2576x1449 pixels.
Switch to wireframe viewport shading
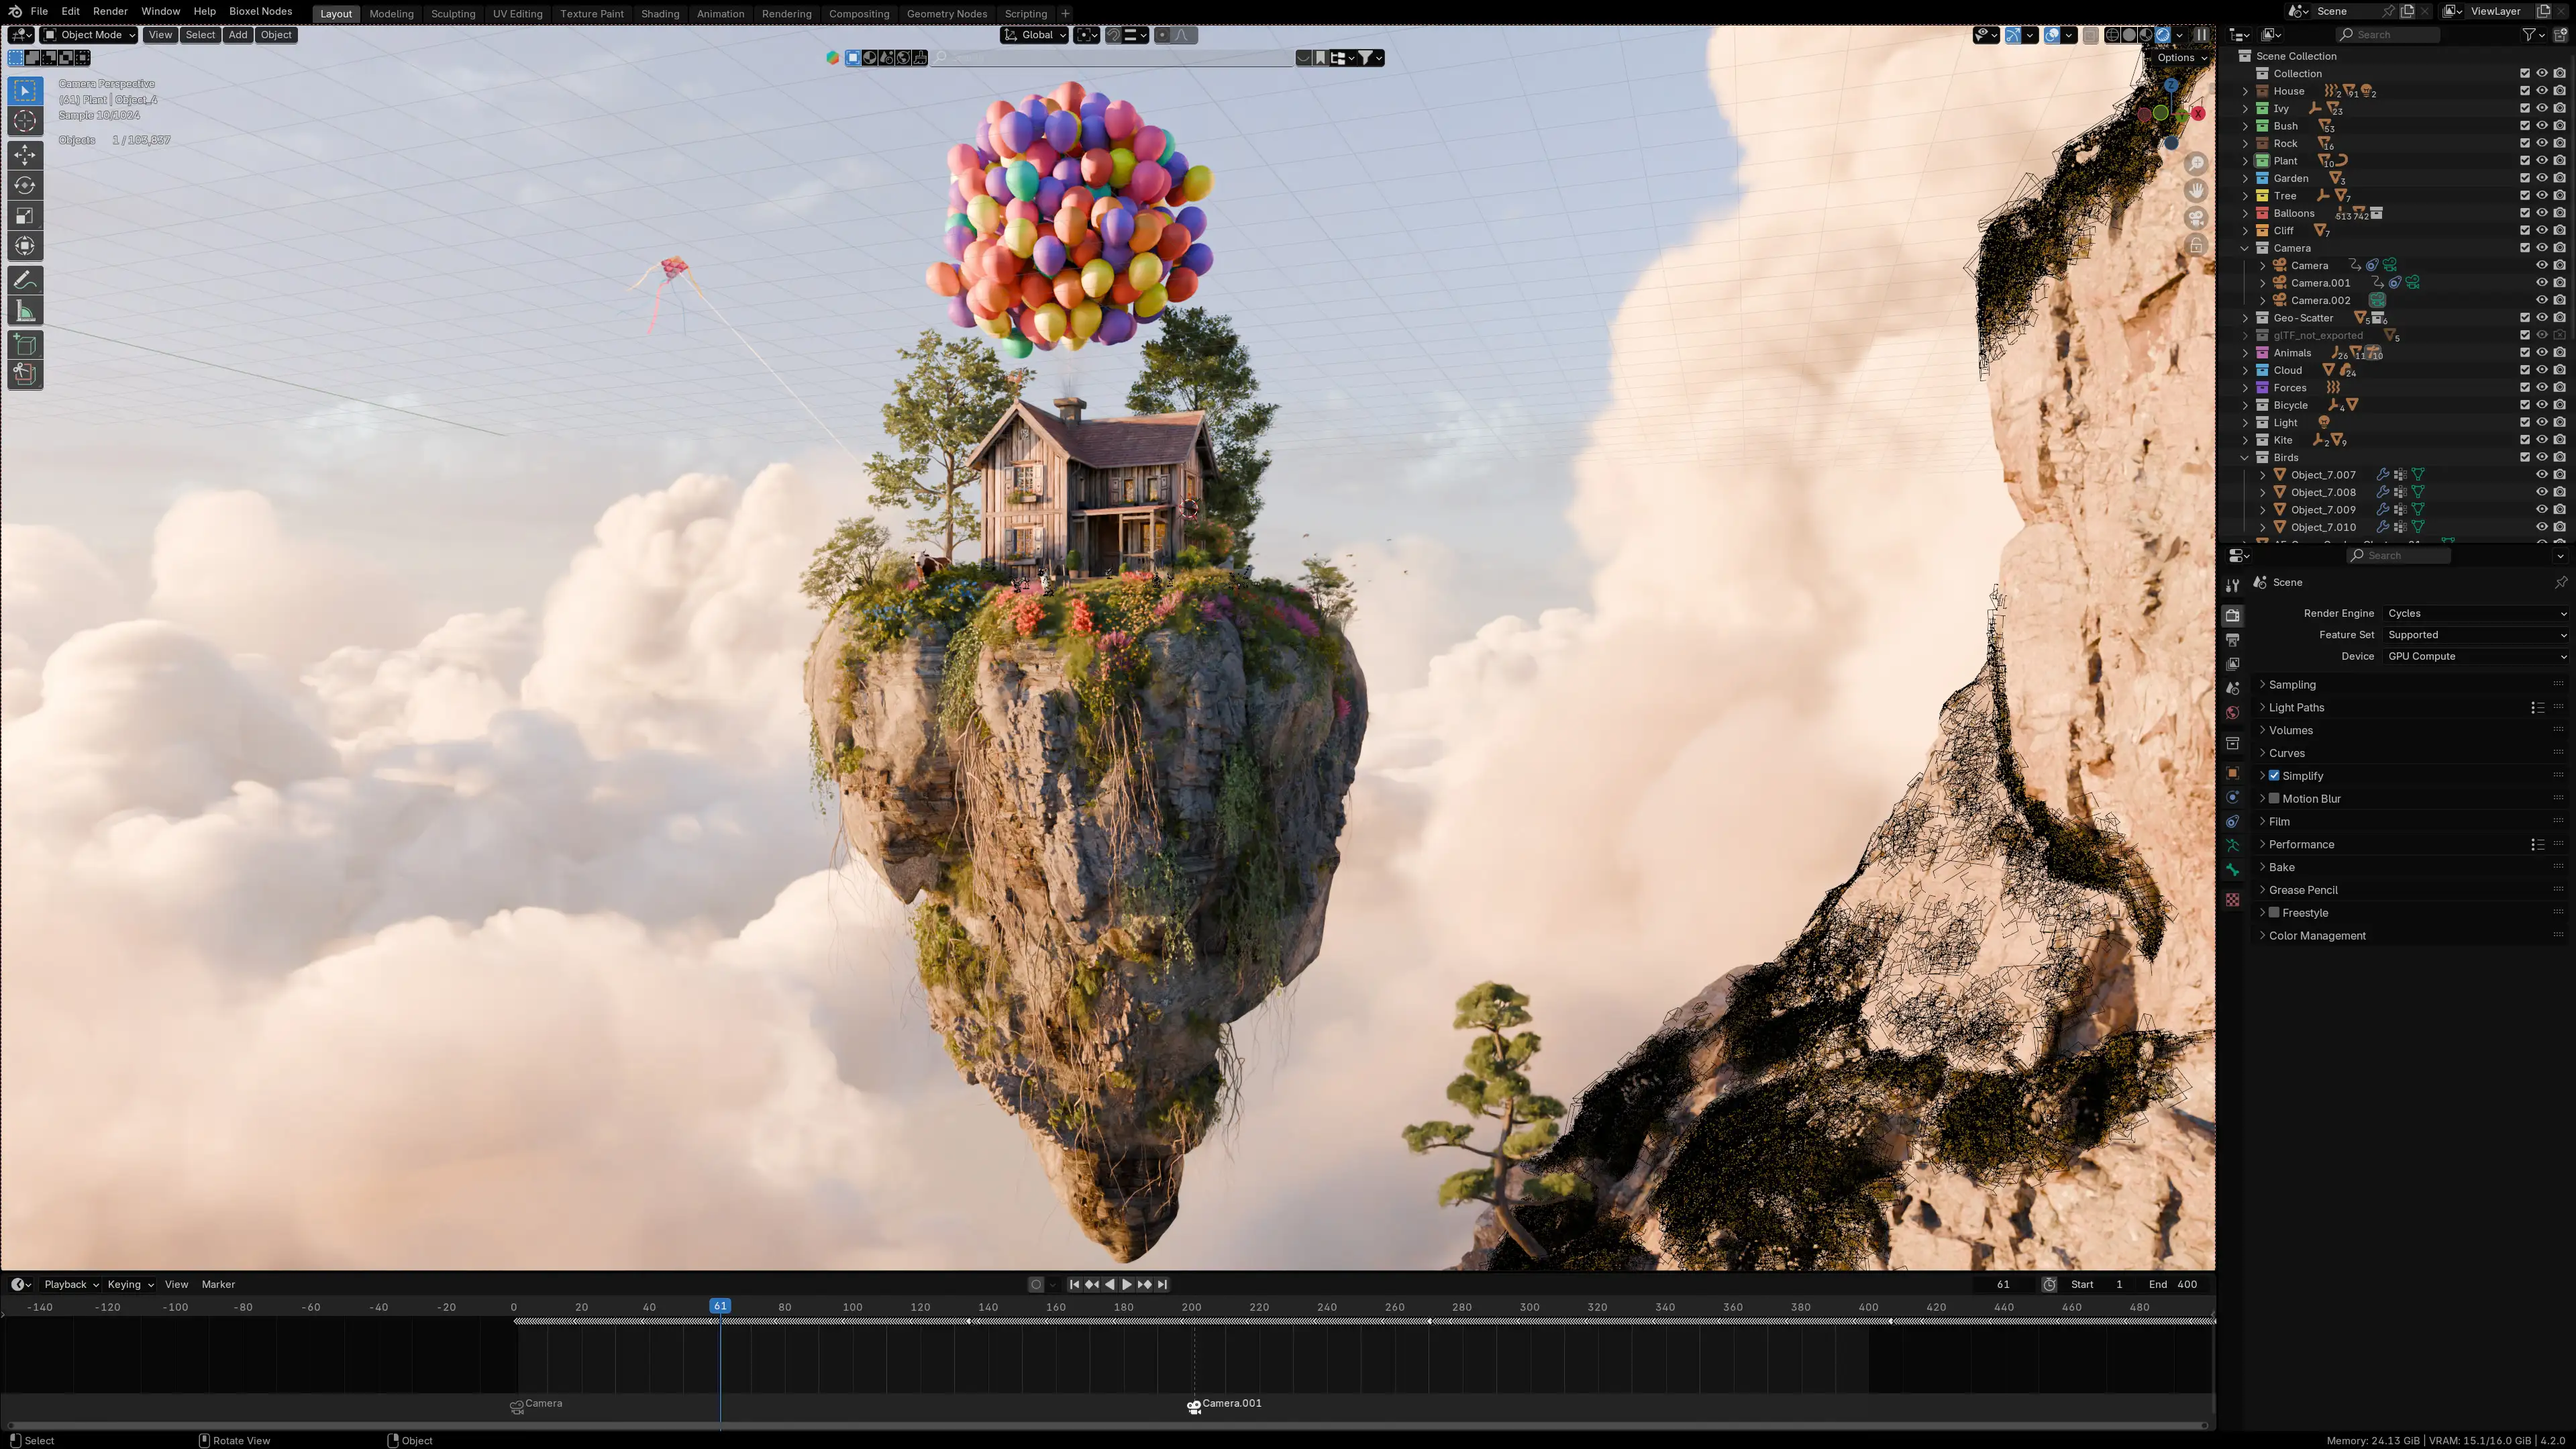(x=2112, y=35)
